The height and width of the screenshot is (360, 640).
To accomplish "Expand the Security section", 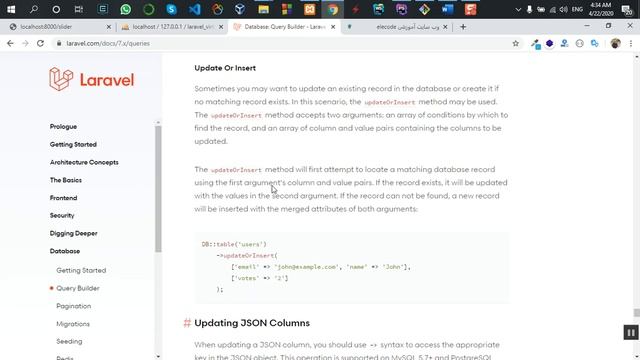I will [x=62, y=216].
